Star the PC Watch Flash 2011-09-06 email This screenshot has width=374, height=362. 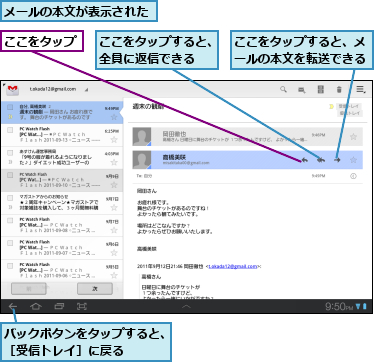[x=114, y=276]
